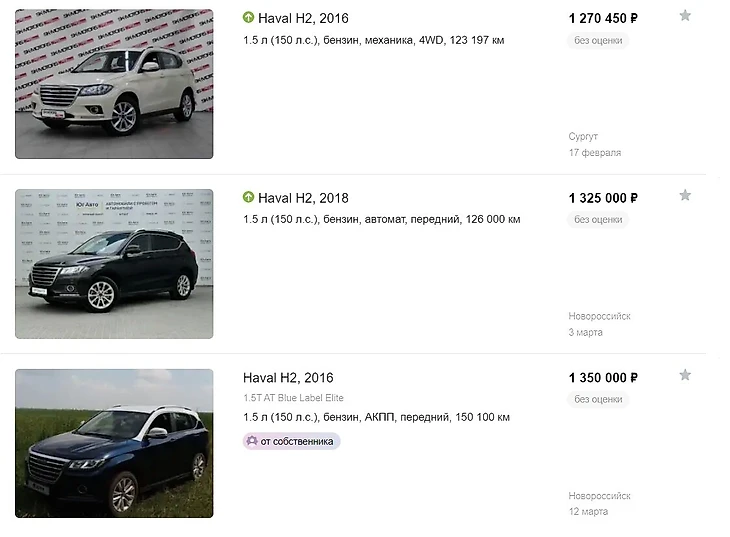Add the 1 325 000 ₽ listing to favorites
Image resolution: width=730 pixels, height=537 pixels.
(685, 195)
